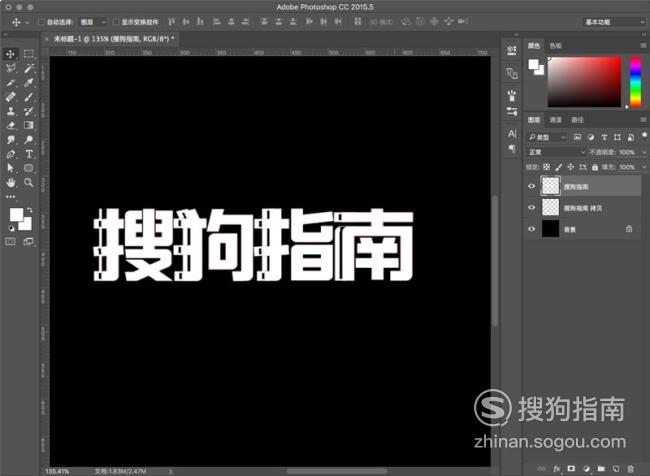This screenshot has width=650, height=476.
Task: Delete the selected layer via trash icon
Action: [631, 469]
